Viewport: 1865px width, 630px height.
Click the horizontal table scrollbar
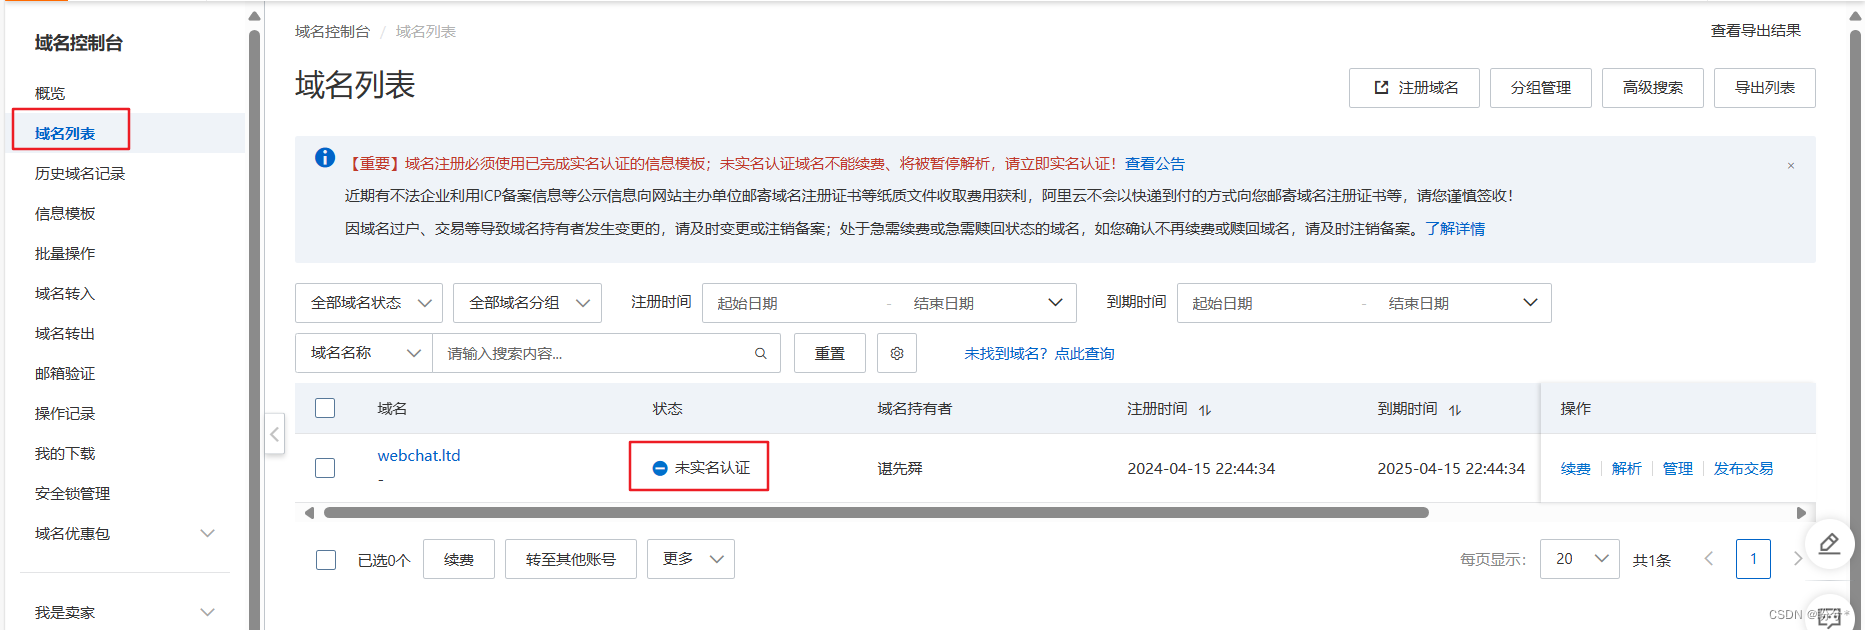[x=876, y=513]
